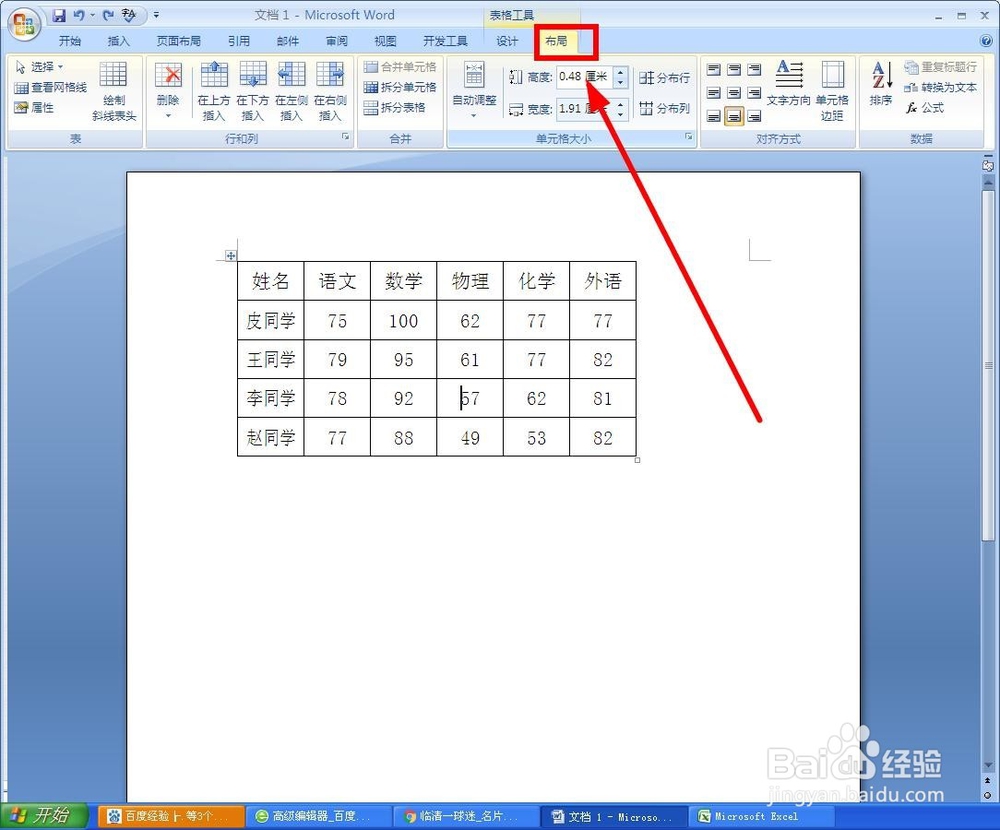
Task: Switch to Microsoft Excel taskbar window
Action: pyautogui.click(x=760, y=816)
